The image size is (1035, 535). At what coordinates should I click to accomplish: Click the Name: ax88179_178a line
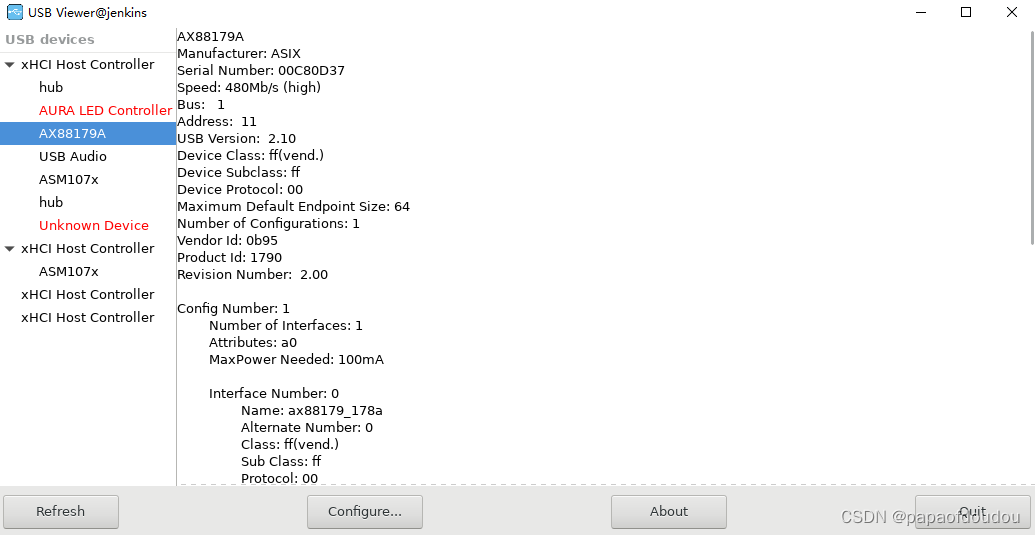click(312, 410)
